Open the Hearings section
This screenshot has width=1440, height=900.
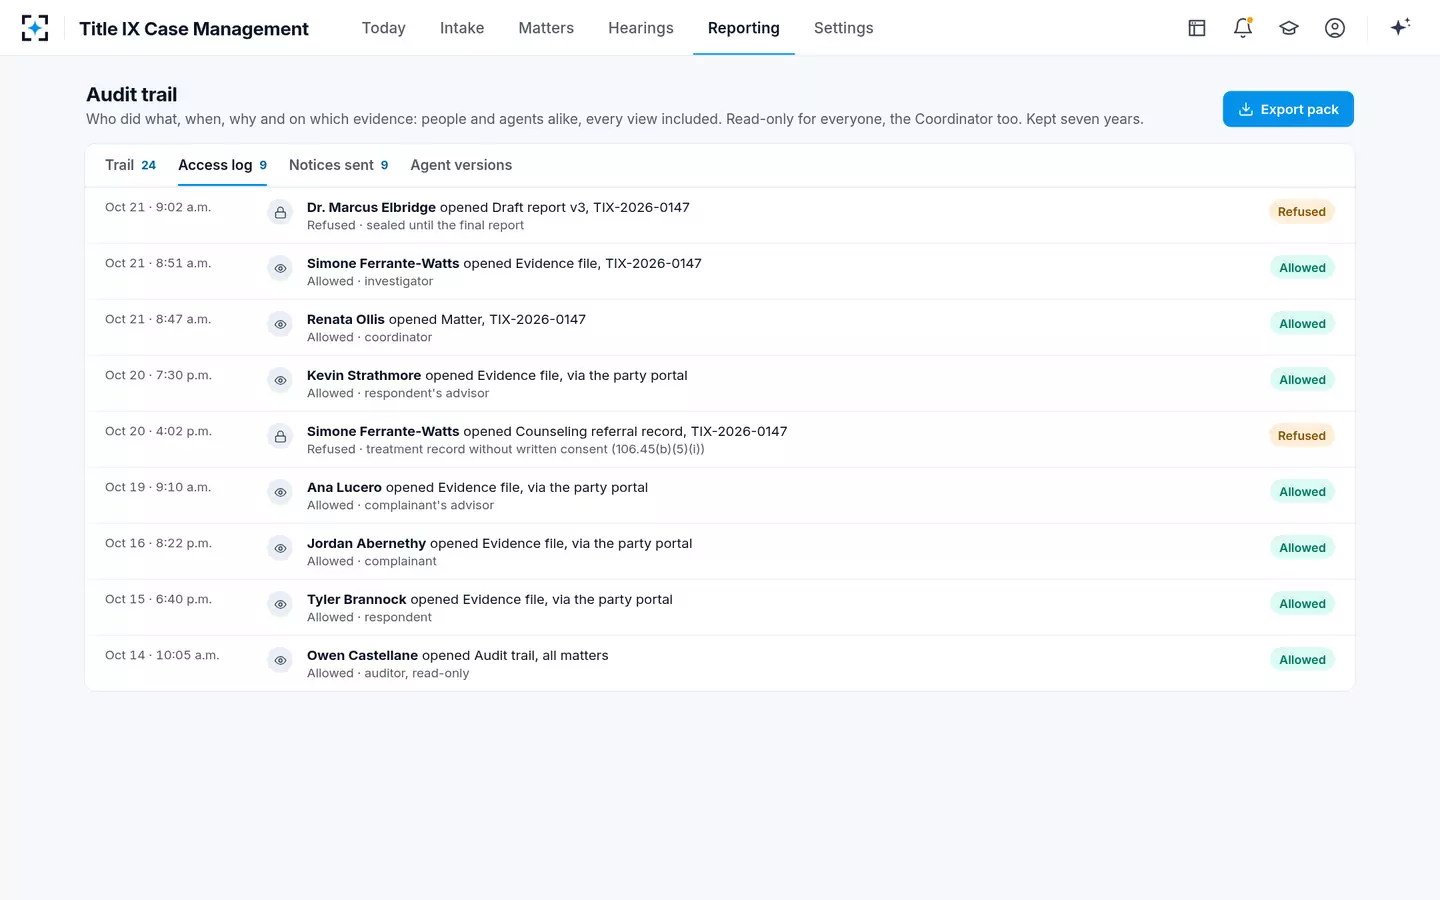[x=641, y=28]
